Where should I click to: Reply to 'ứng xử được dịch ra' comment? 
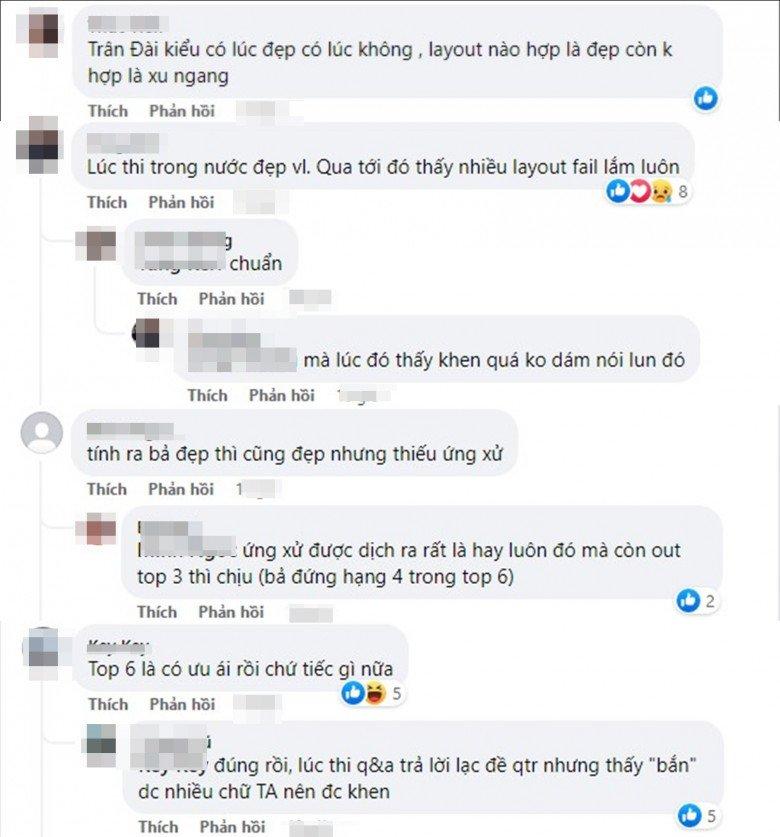point(231,612)
